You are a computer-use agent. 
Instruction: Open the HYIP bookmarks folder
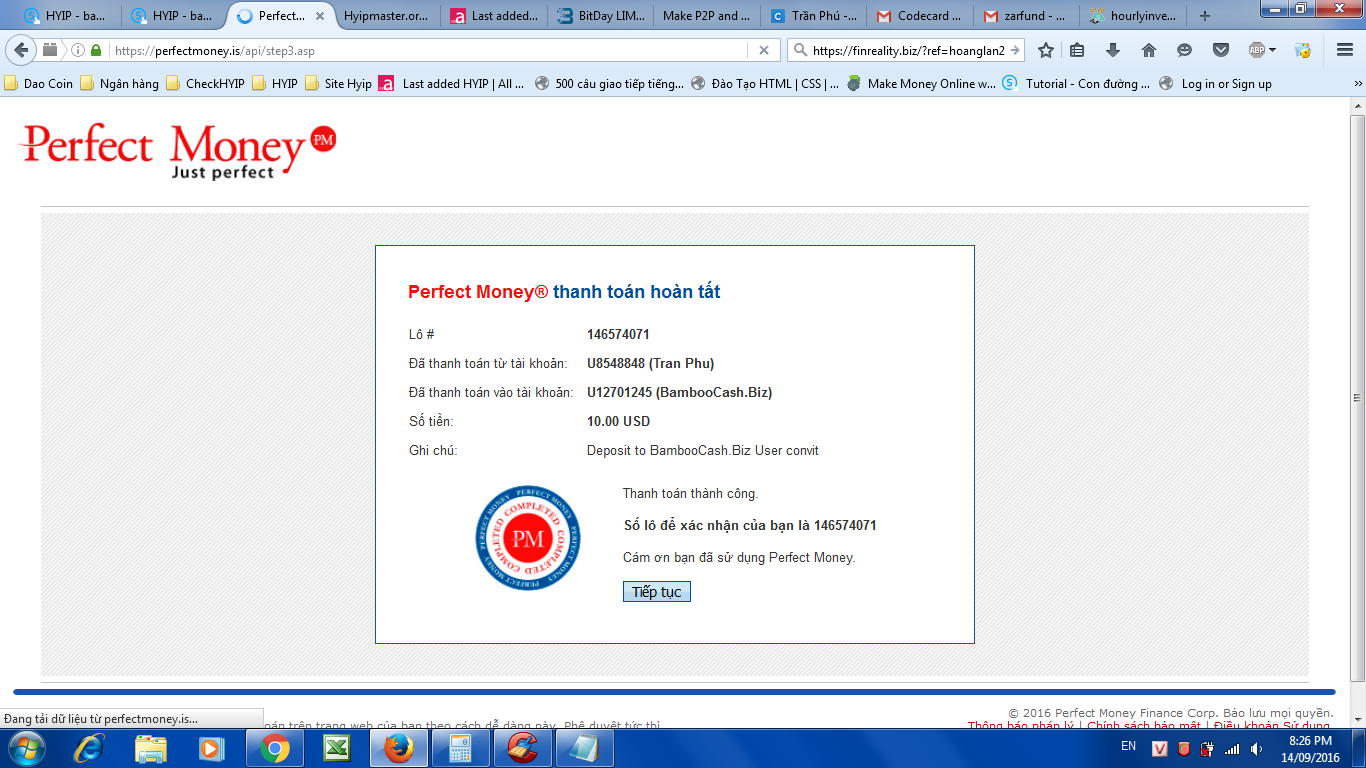coord(275,84)
